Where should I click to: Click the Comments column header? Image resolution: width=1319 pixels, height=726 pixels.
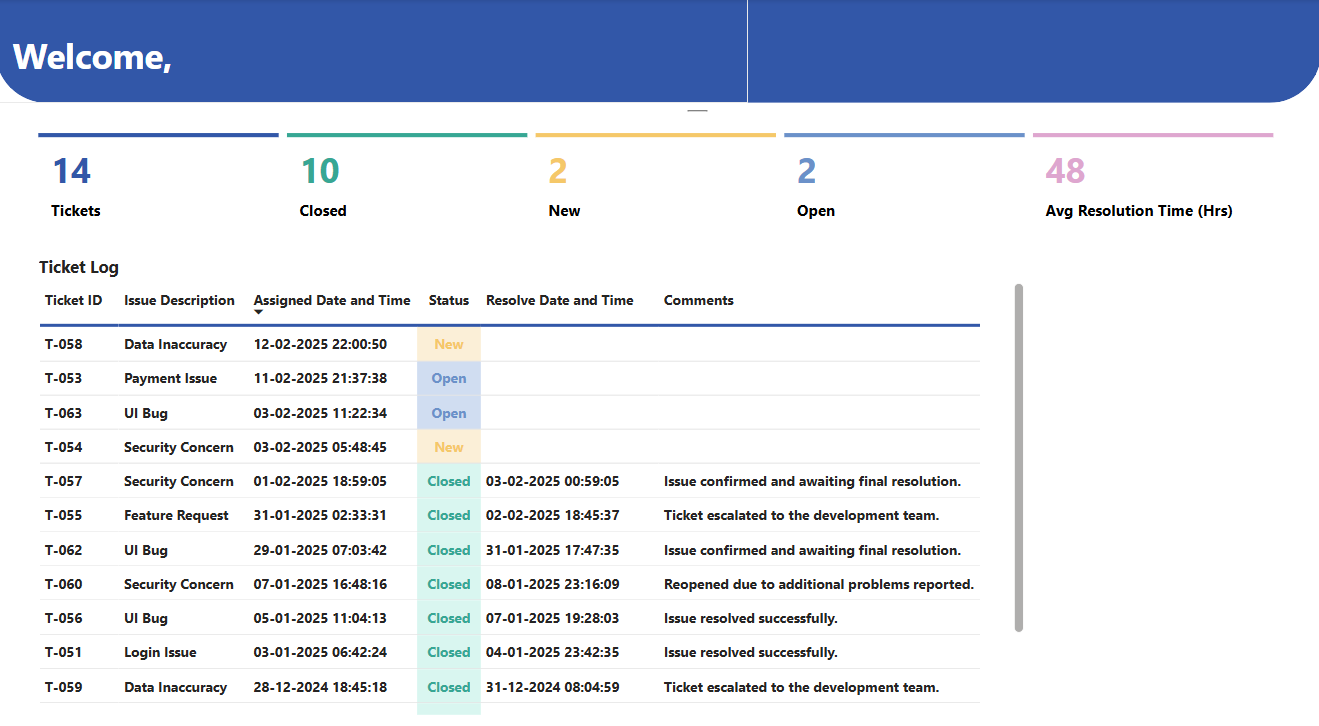(x=698, y=300)
